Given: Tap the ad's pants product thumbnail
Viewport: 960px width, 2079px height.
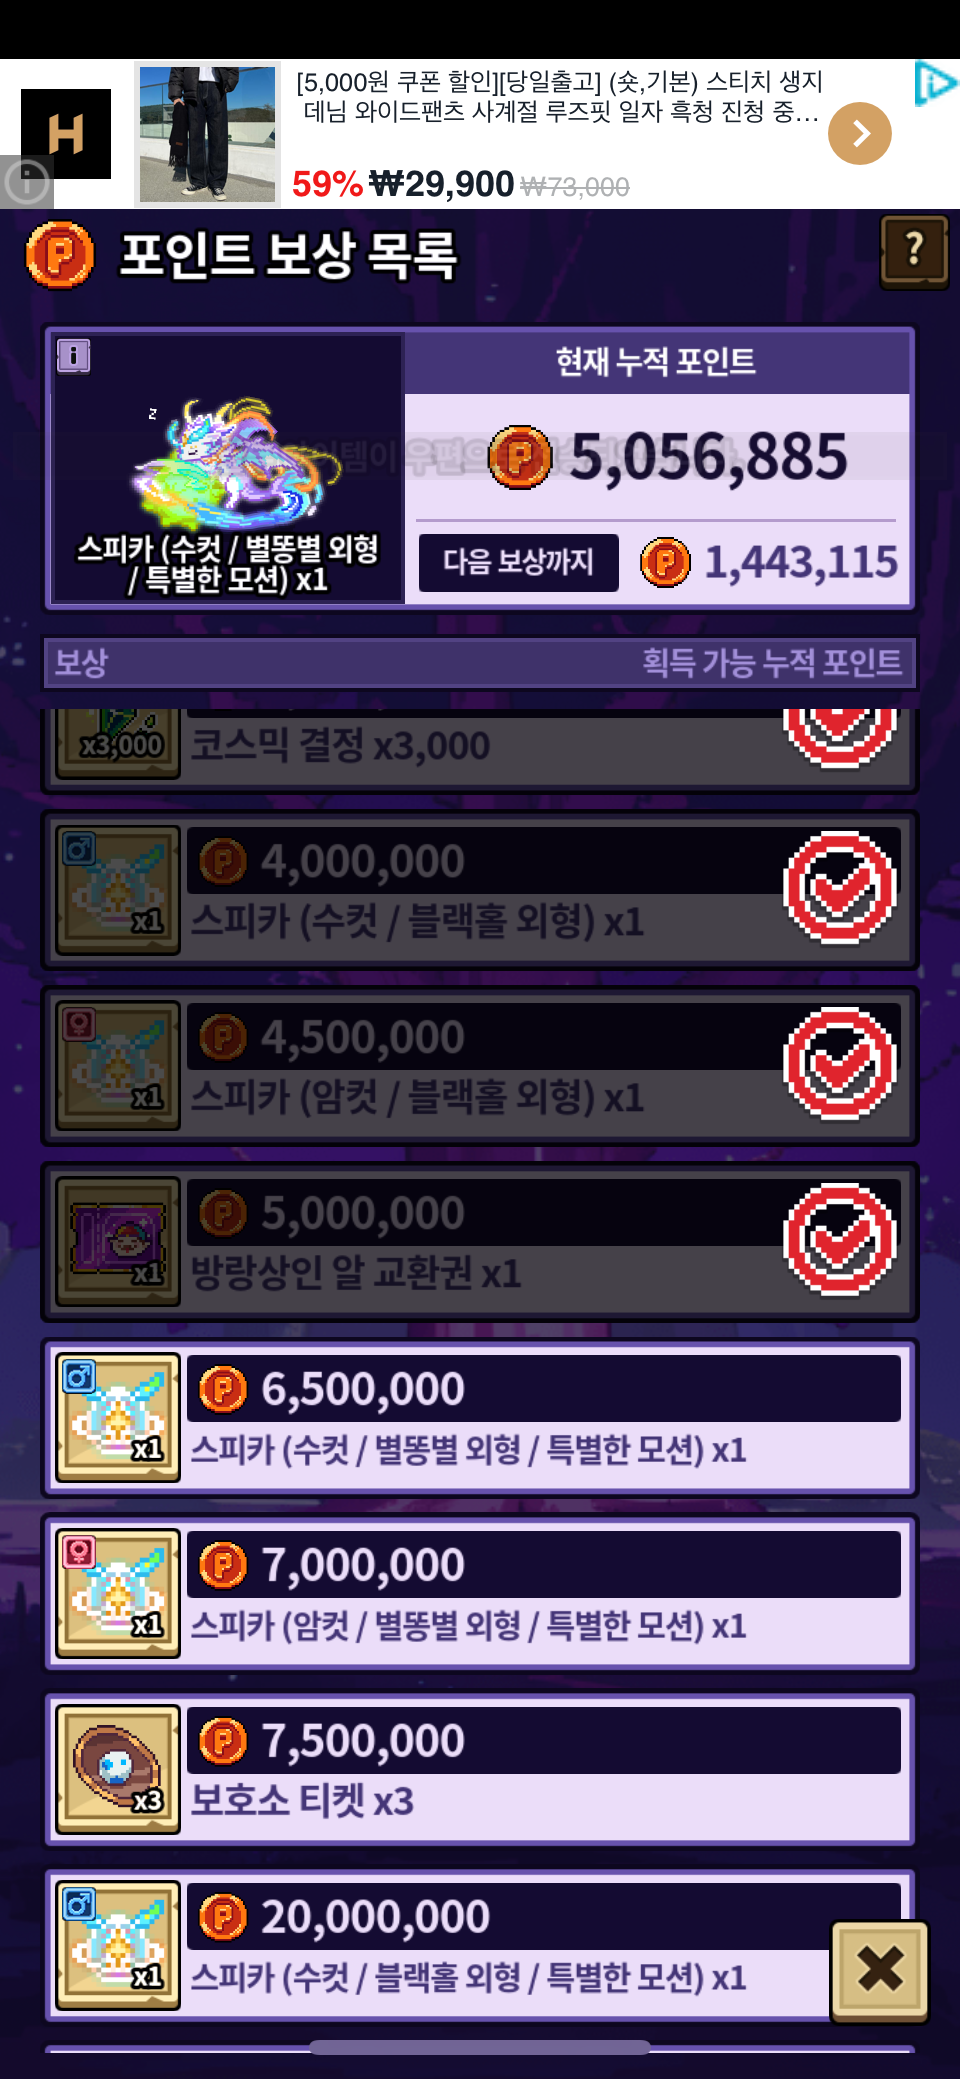Looking at the screenshot, I should (x=207, y=134).
